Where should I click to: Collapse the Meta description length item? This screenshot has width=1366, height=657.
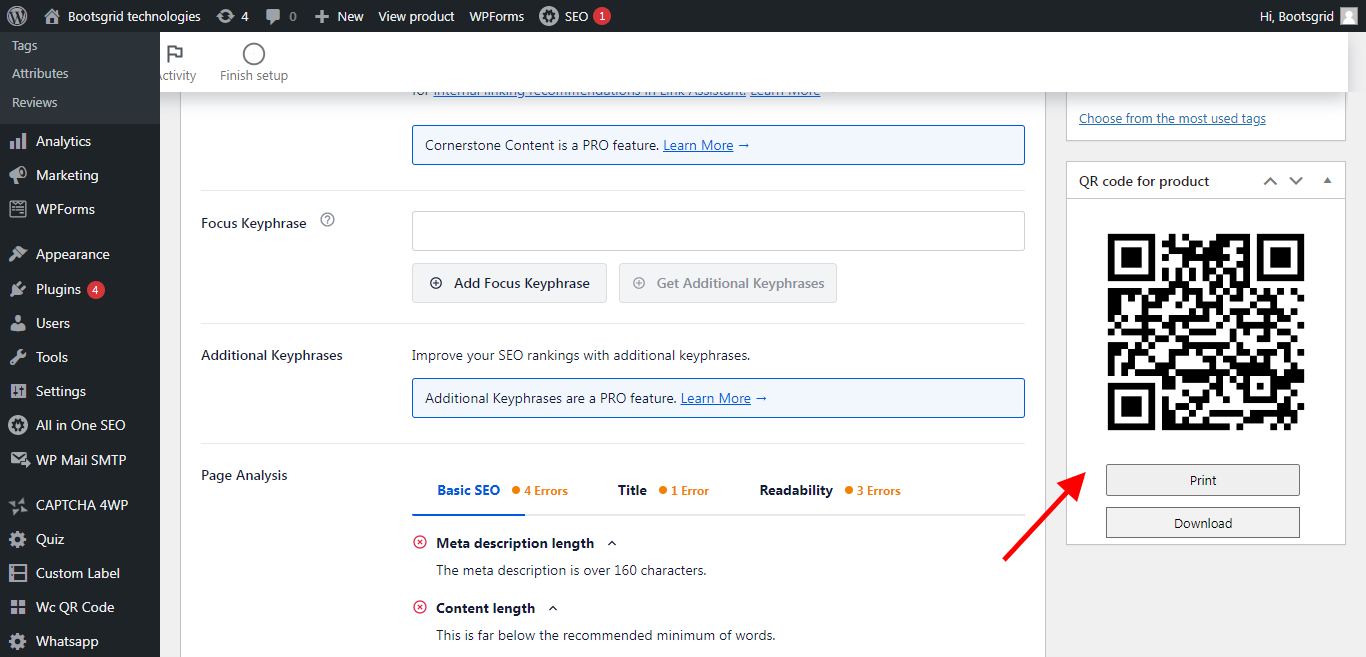coord(612,543)
